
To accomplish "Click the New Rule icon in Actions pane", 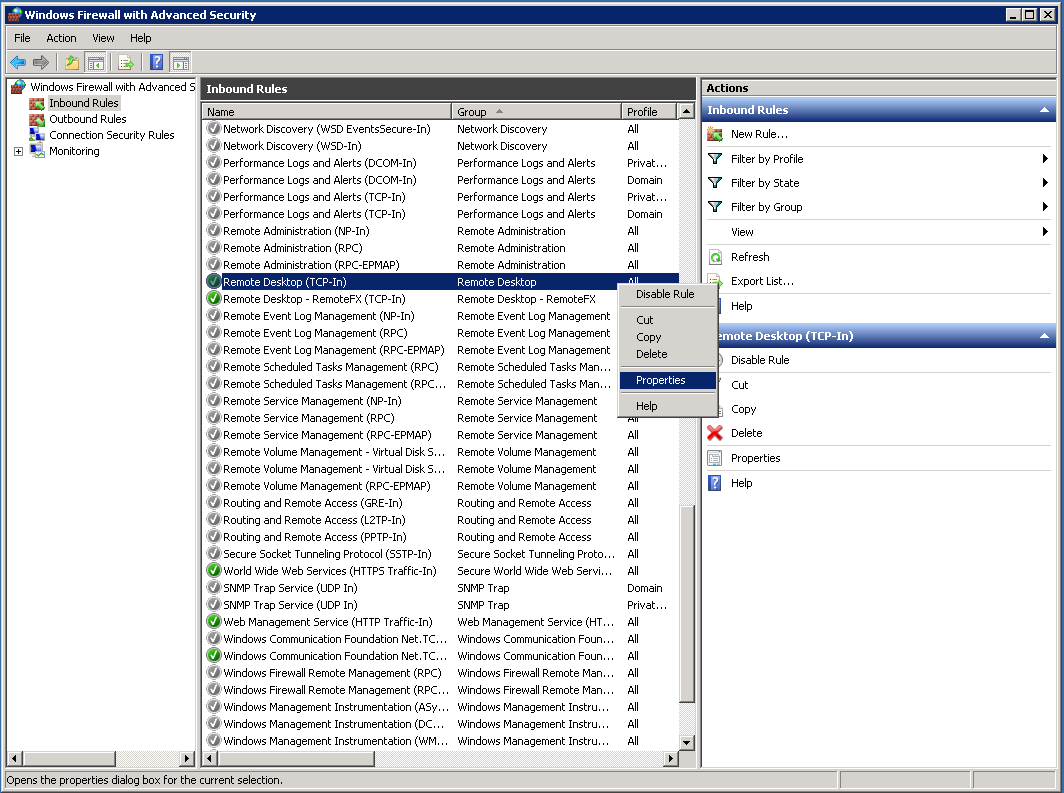I will coord(715,134).
